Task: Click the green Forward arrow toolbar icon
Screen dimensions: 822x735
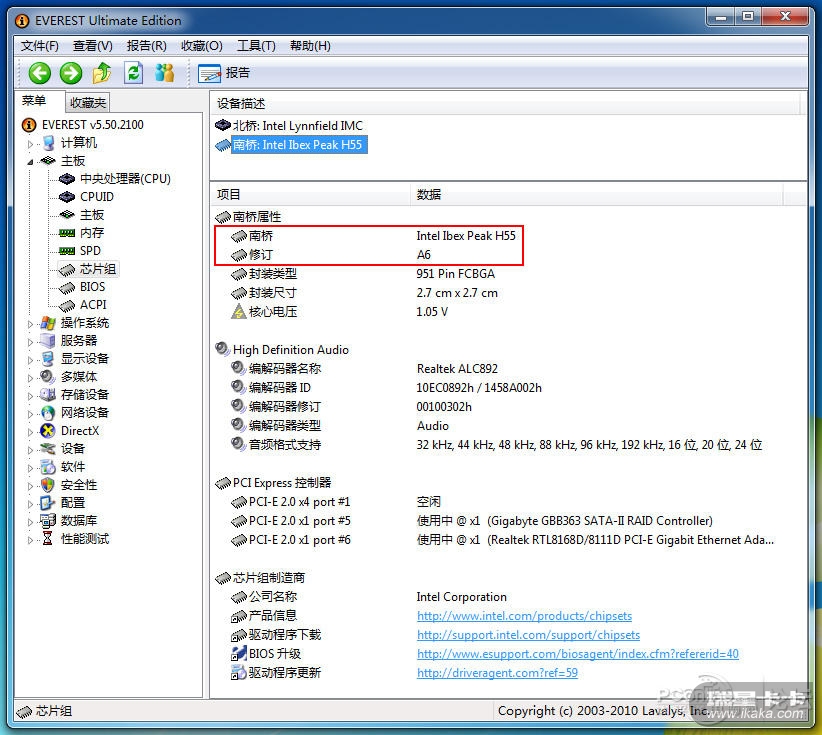Action: pos(71,73)
